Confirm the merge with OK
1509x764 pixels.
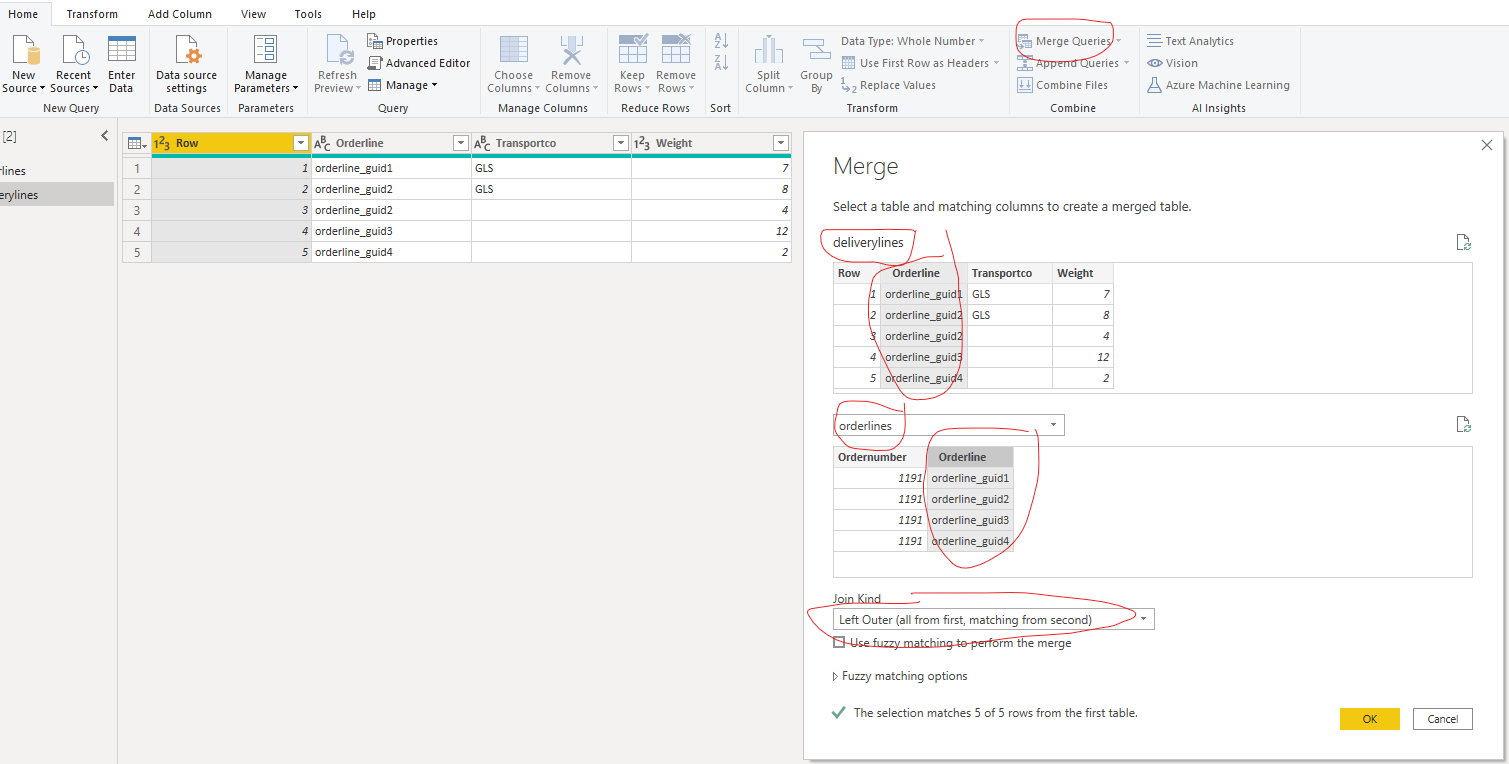[x=1369, y=719]
